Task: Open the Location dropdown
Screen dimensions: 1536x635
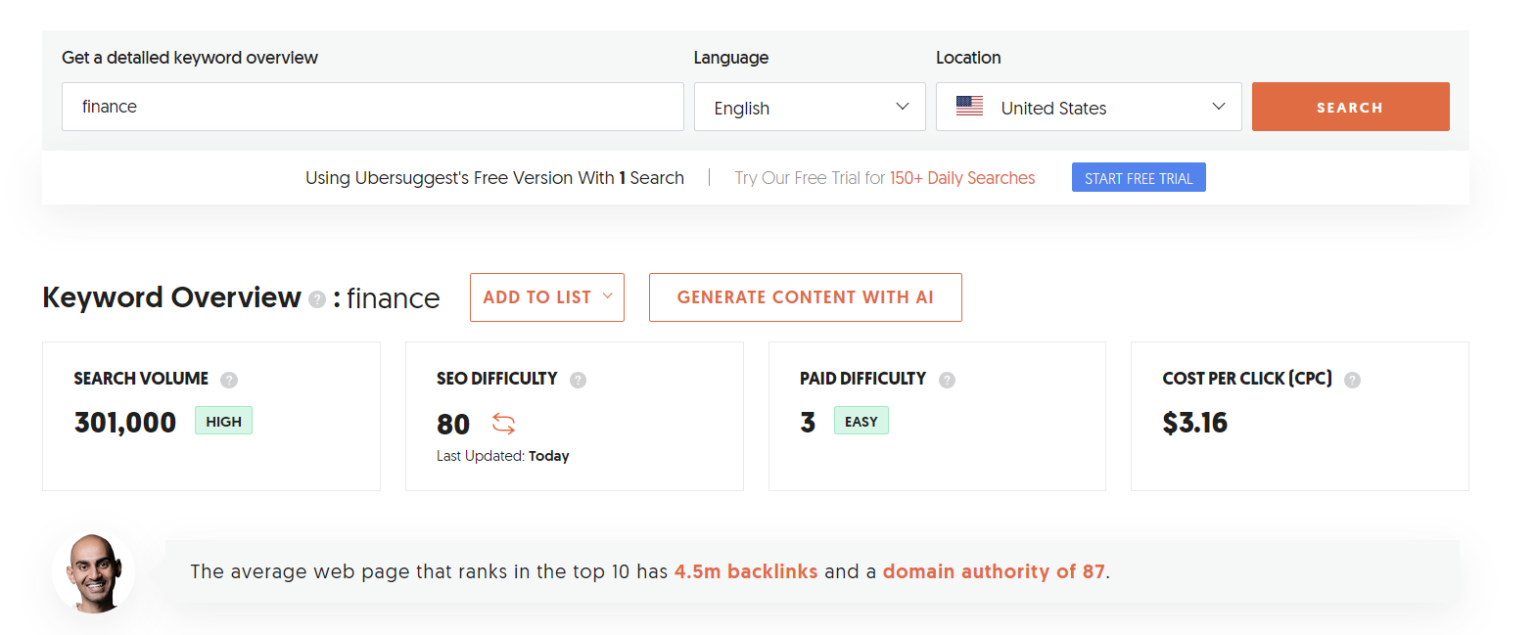Action: 1088,106
